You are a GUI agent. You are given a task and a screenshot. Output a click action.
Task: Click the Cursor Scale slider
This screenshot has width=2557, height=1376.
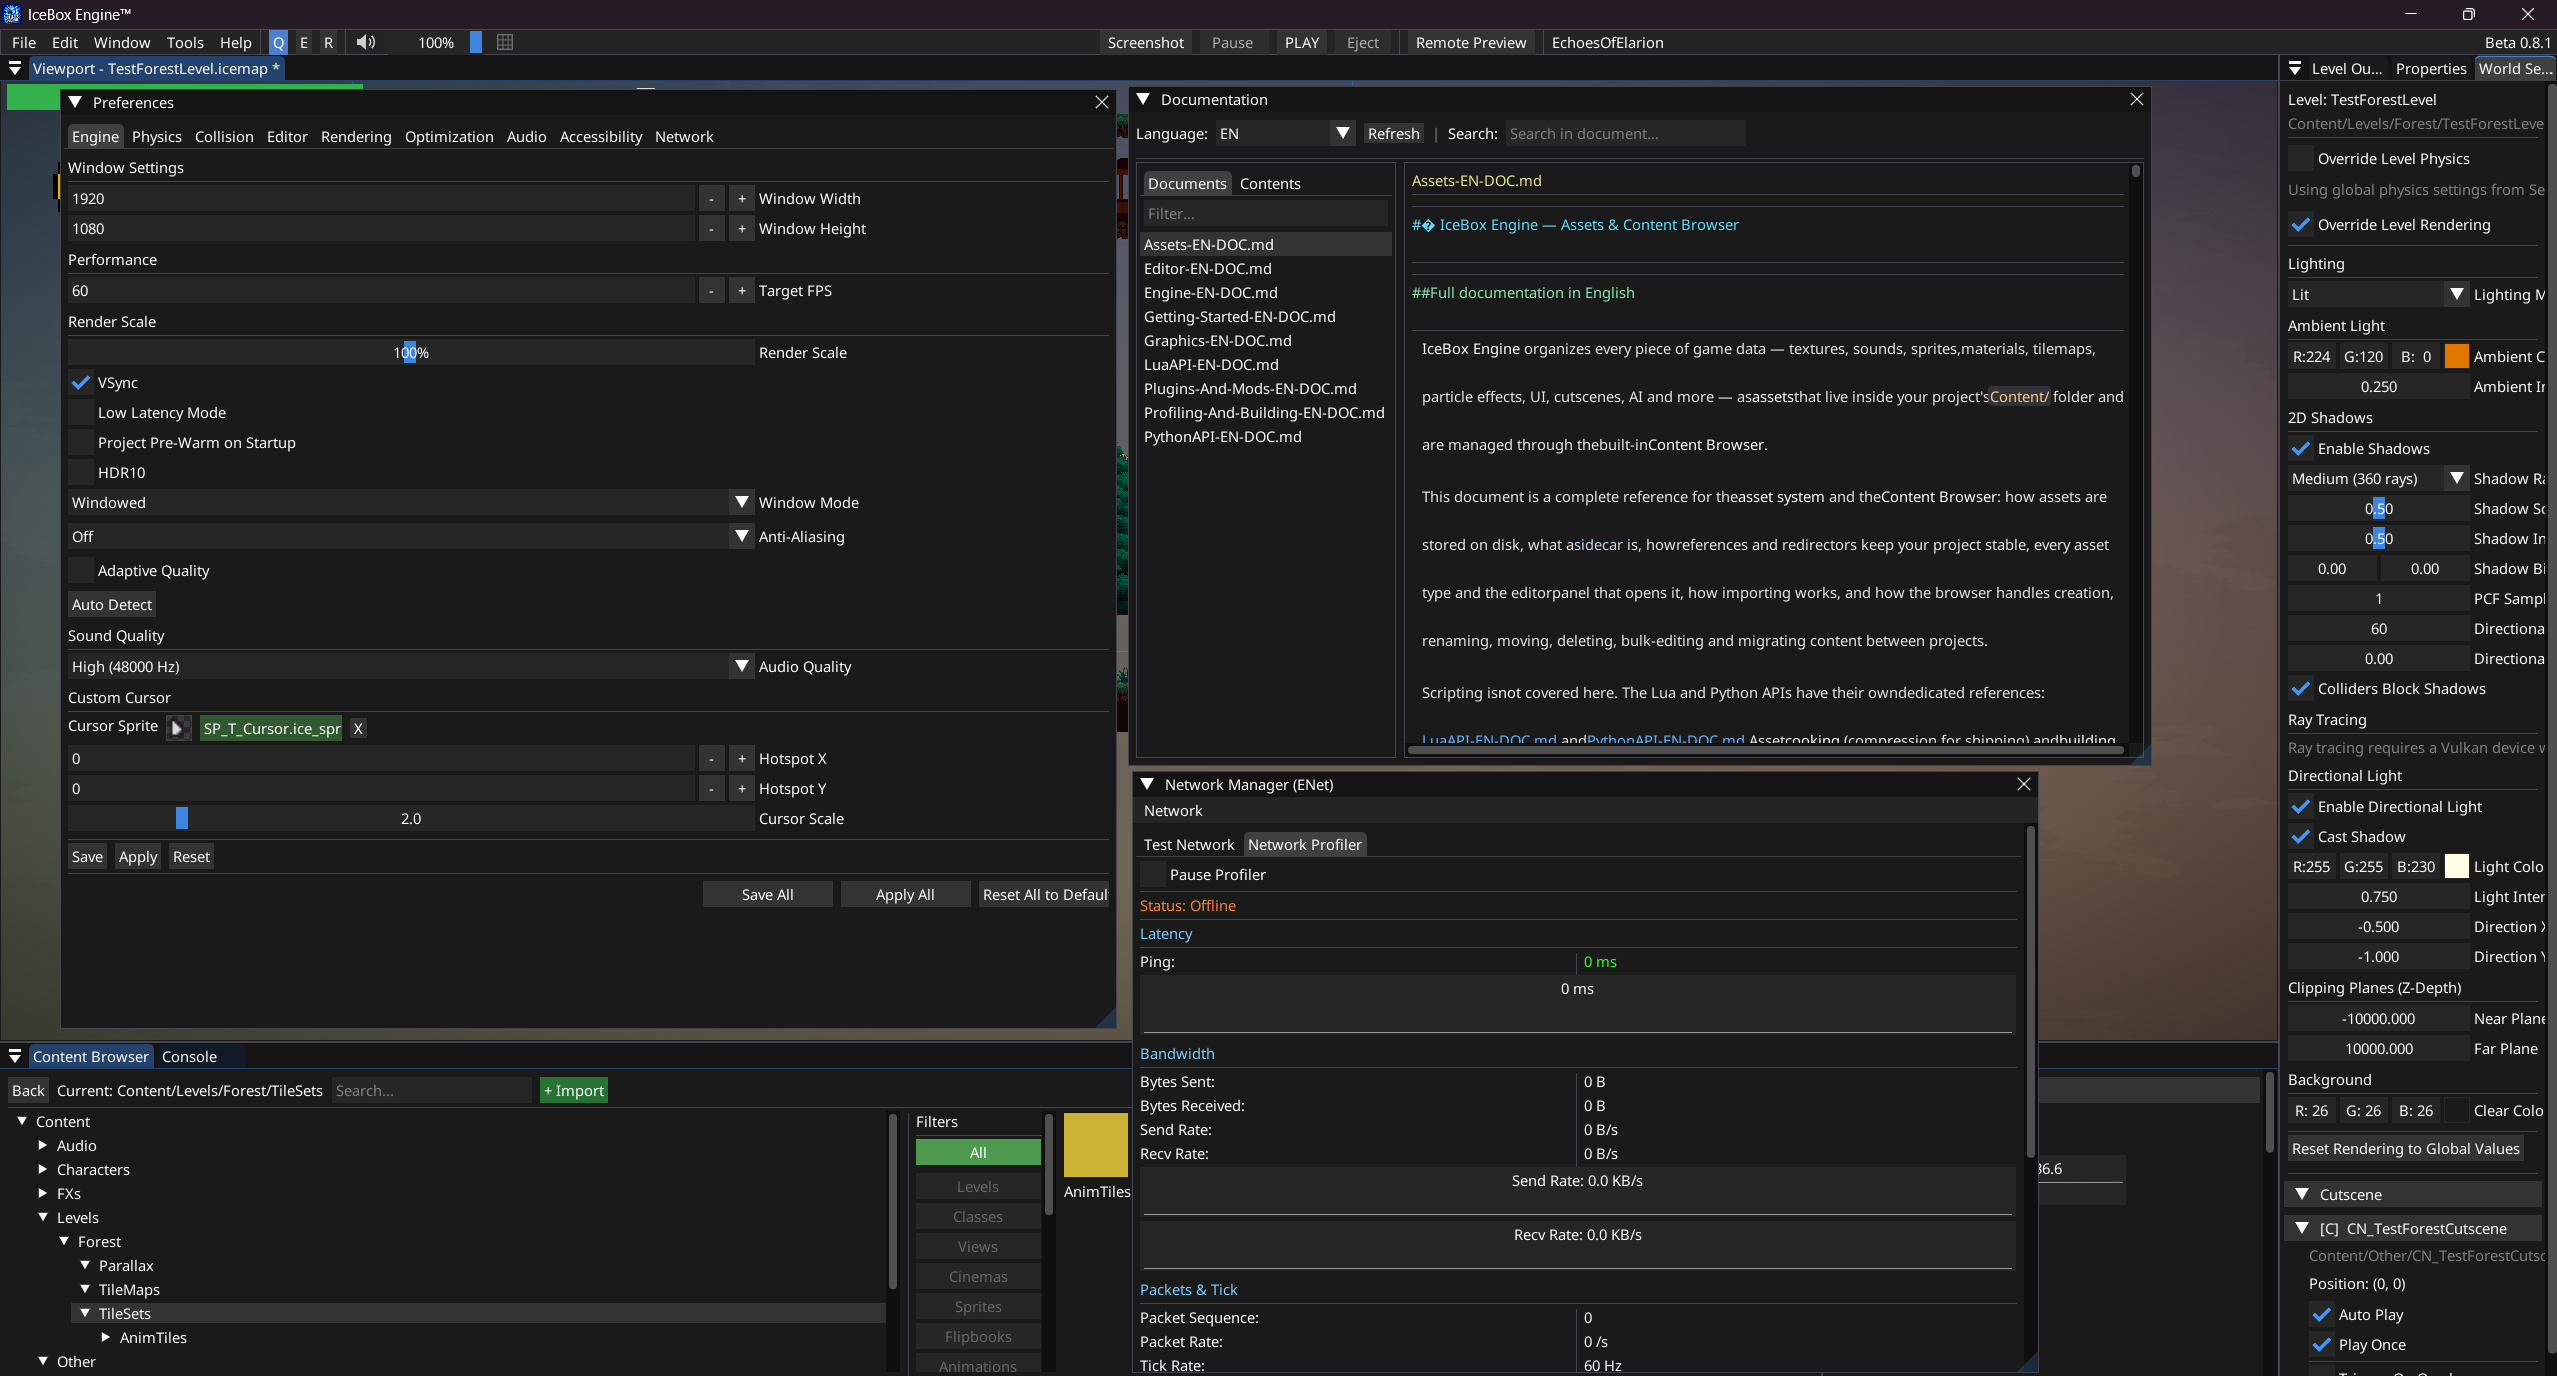pyautogui.click(x=411, y=819)
